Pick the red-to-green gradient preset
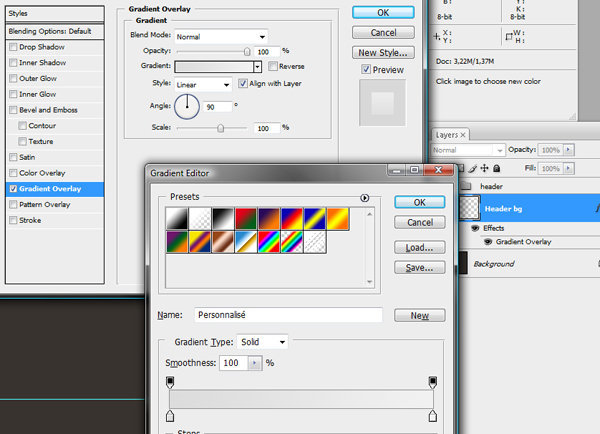 (246, 219)
